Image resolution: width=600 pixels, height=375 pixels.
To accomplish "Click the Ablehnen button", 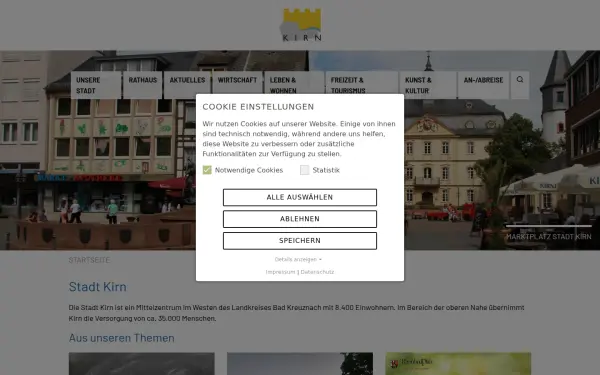I will click(300, 219).
